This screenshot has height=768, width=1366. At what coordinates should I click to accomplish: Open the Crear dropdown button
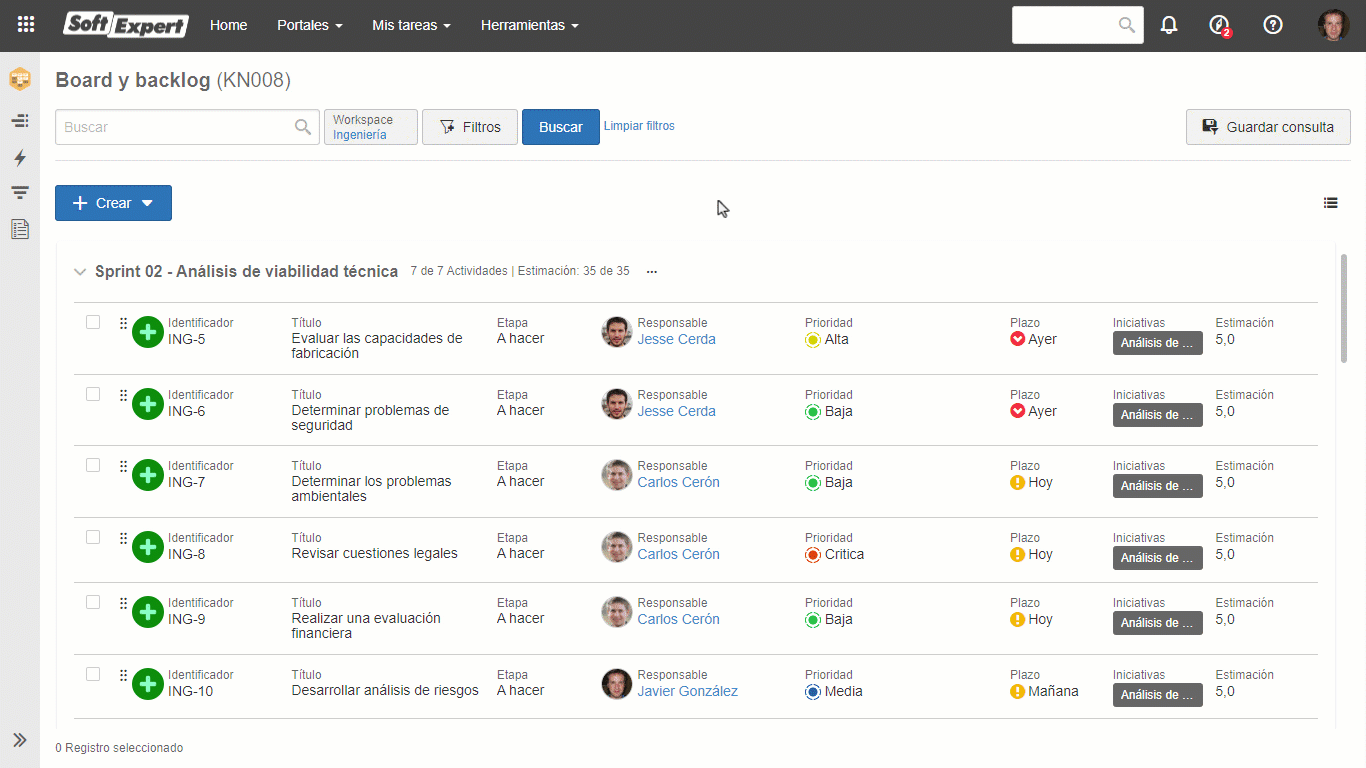point(113,203)
